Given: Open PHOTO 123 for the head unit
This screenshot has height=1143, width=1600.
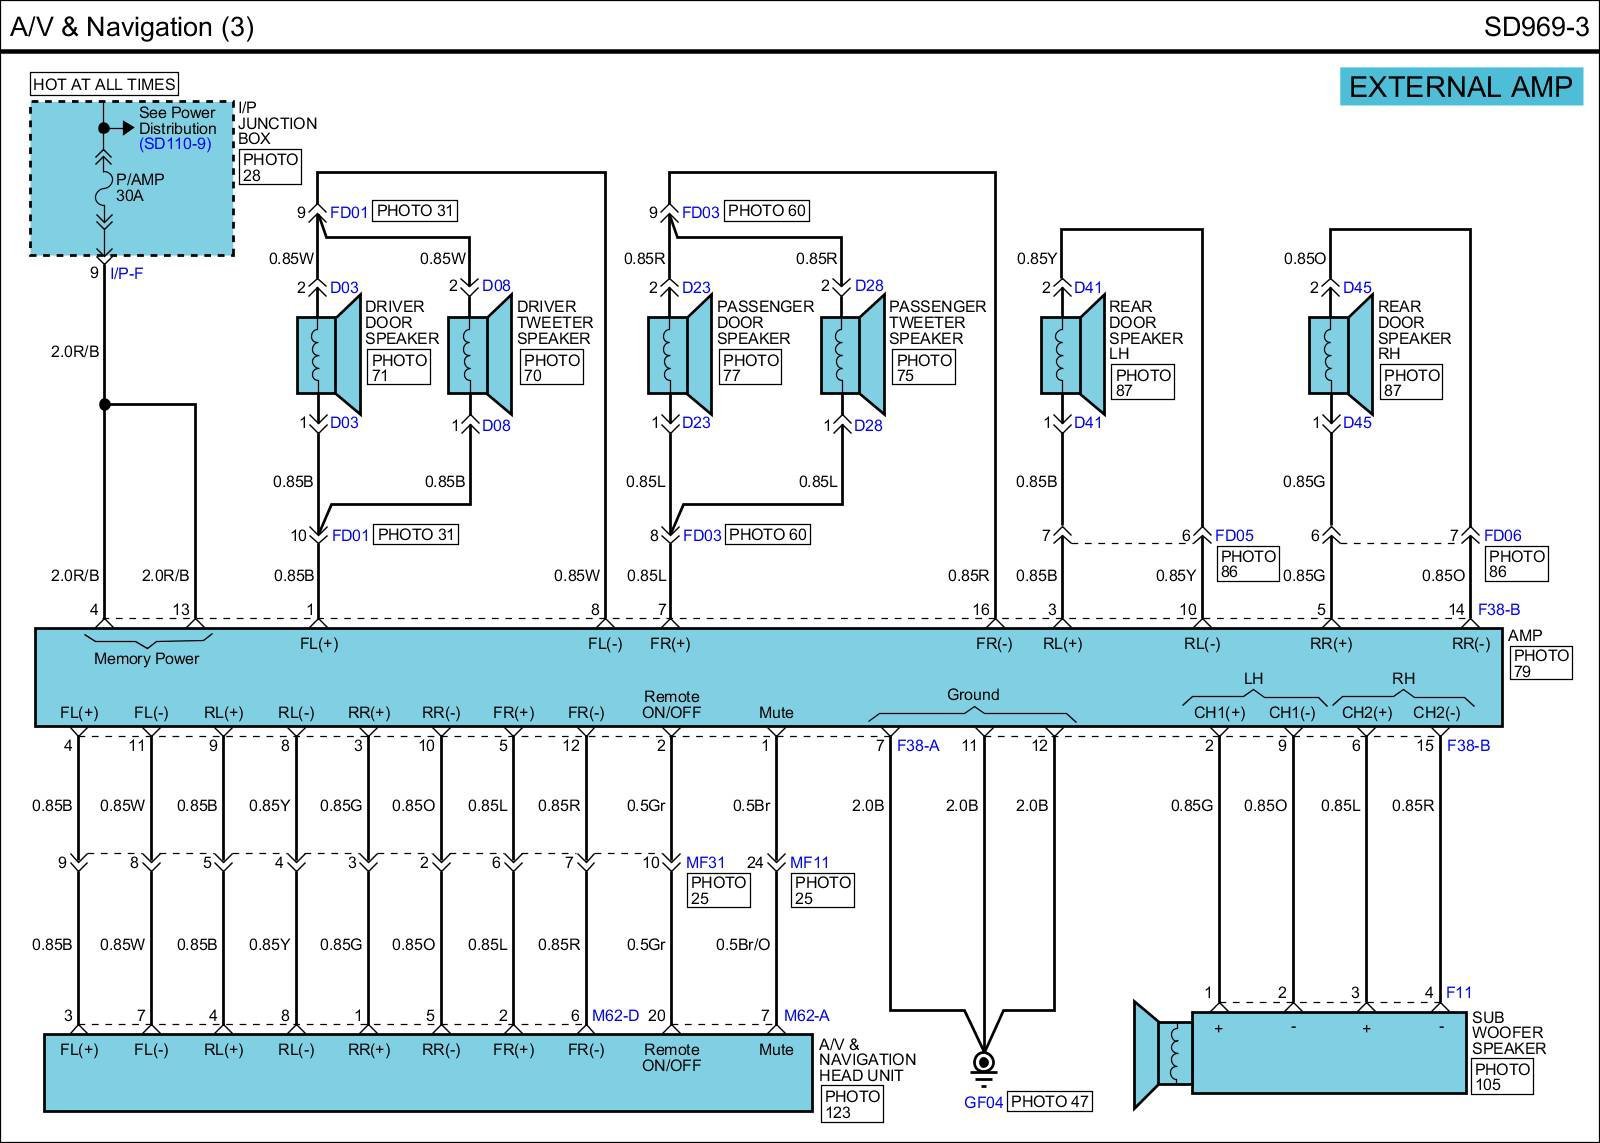Looking at the screenshot, I should pos(852,1104).
